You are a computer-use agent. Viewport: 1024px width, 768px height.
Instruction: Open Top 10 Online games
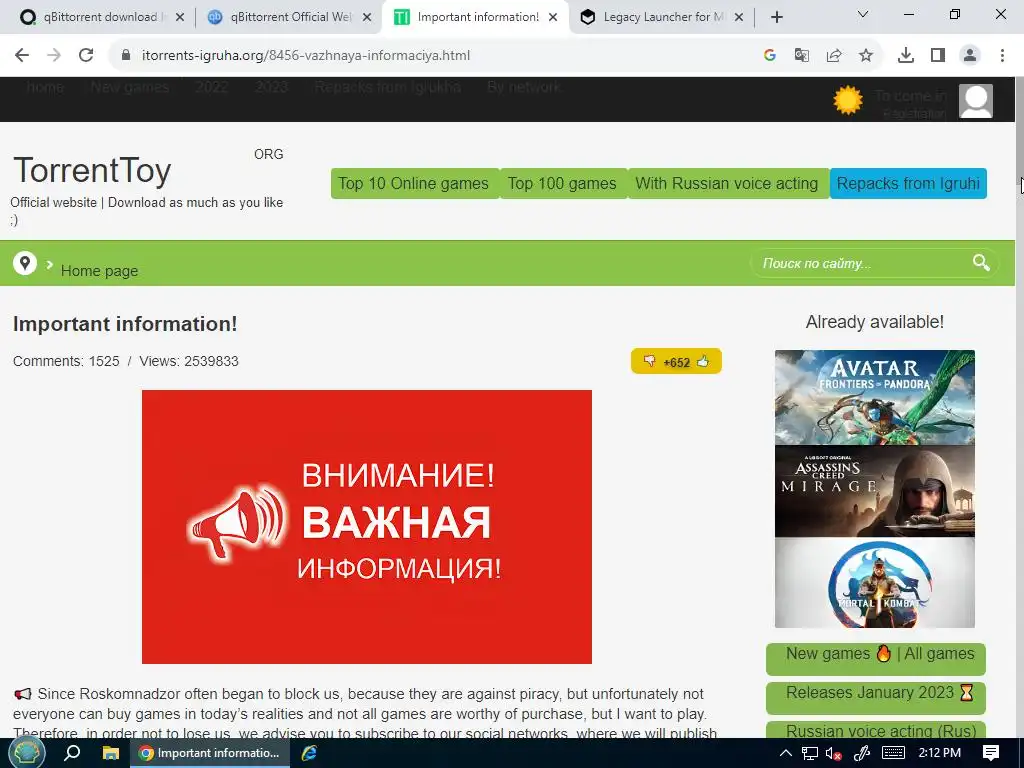click(414, 184)
